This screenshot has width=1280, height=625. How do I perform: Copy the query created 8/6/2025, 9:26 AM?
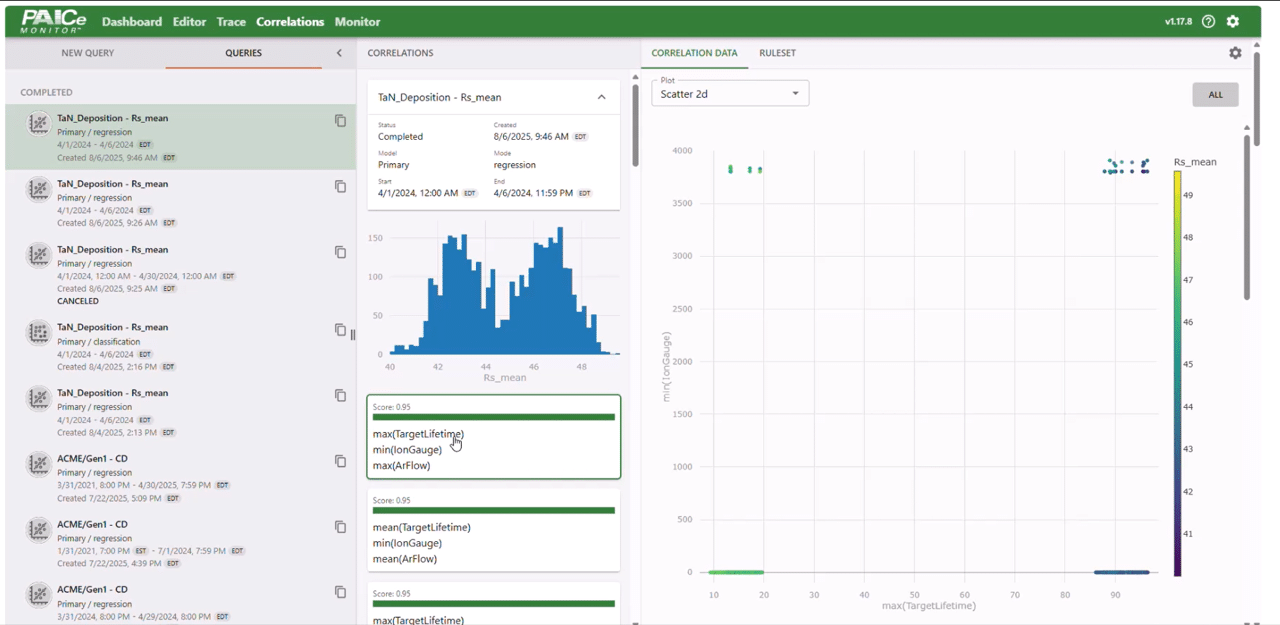coord(340,187)
